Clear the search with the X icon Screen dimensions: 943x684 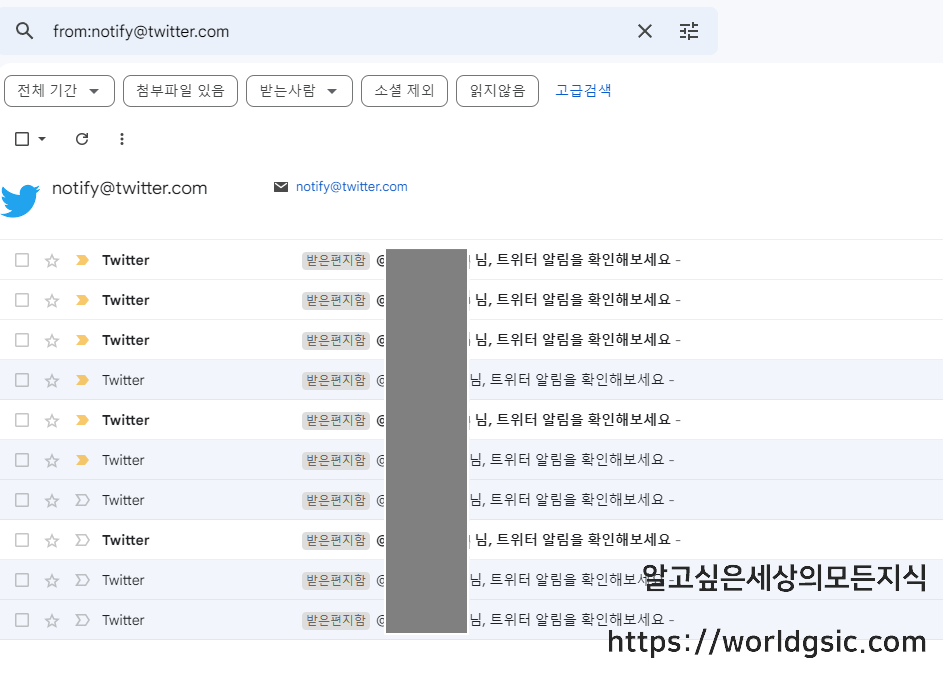(x=645, y=31)
